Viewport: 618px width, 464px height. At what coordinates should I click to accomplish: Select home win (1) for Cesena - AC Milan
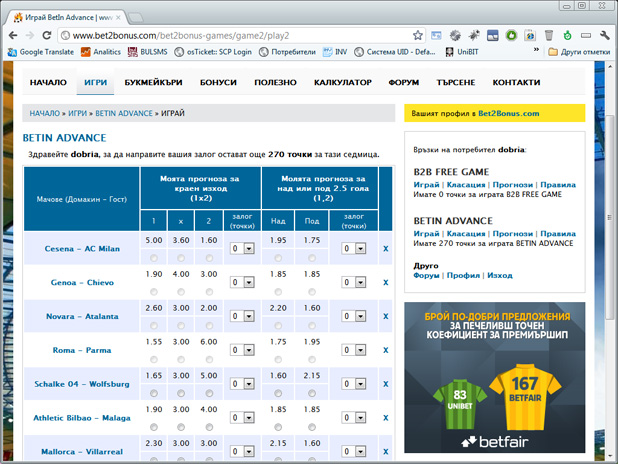pos(154,258)
